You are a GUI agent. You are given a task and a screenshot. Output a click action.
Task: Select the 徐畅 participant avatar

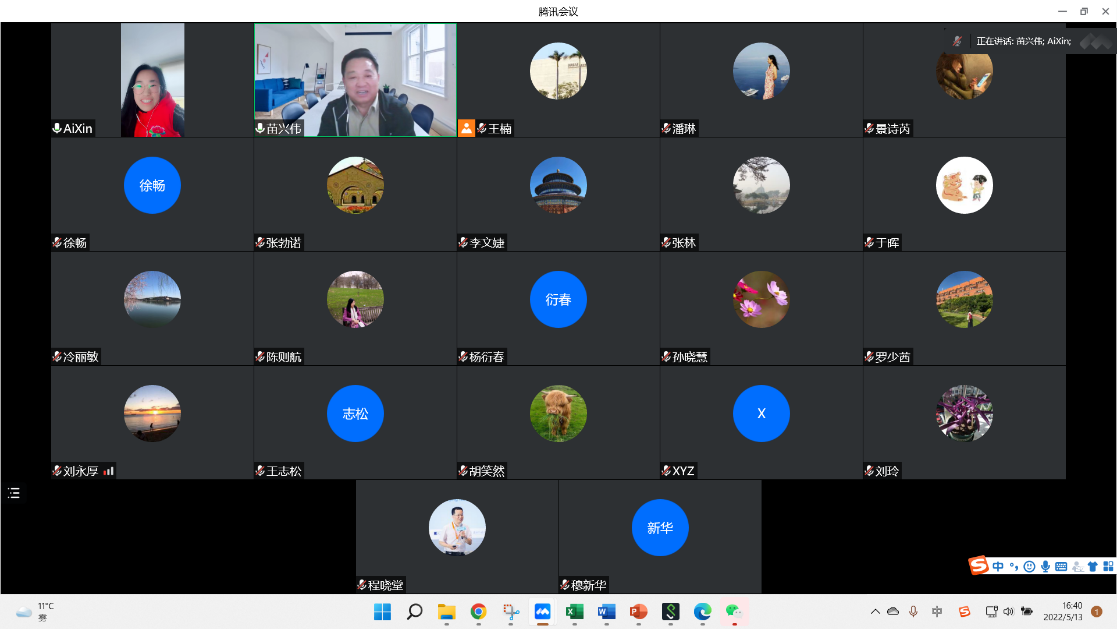pos(152,185)
